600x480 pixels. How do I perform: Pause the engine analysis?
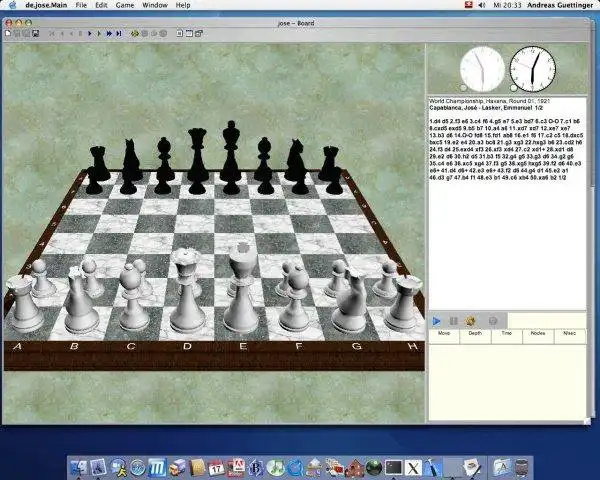pos(453,321)
